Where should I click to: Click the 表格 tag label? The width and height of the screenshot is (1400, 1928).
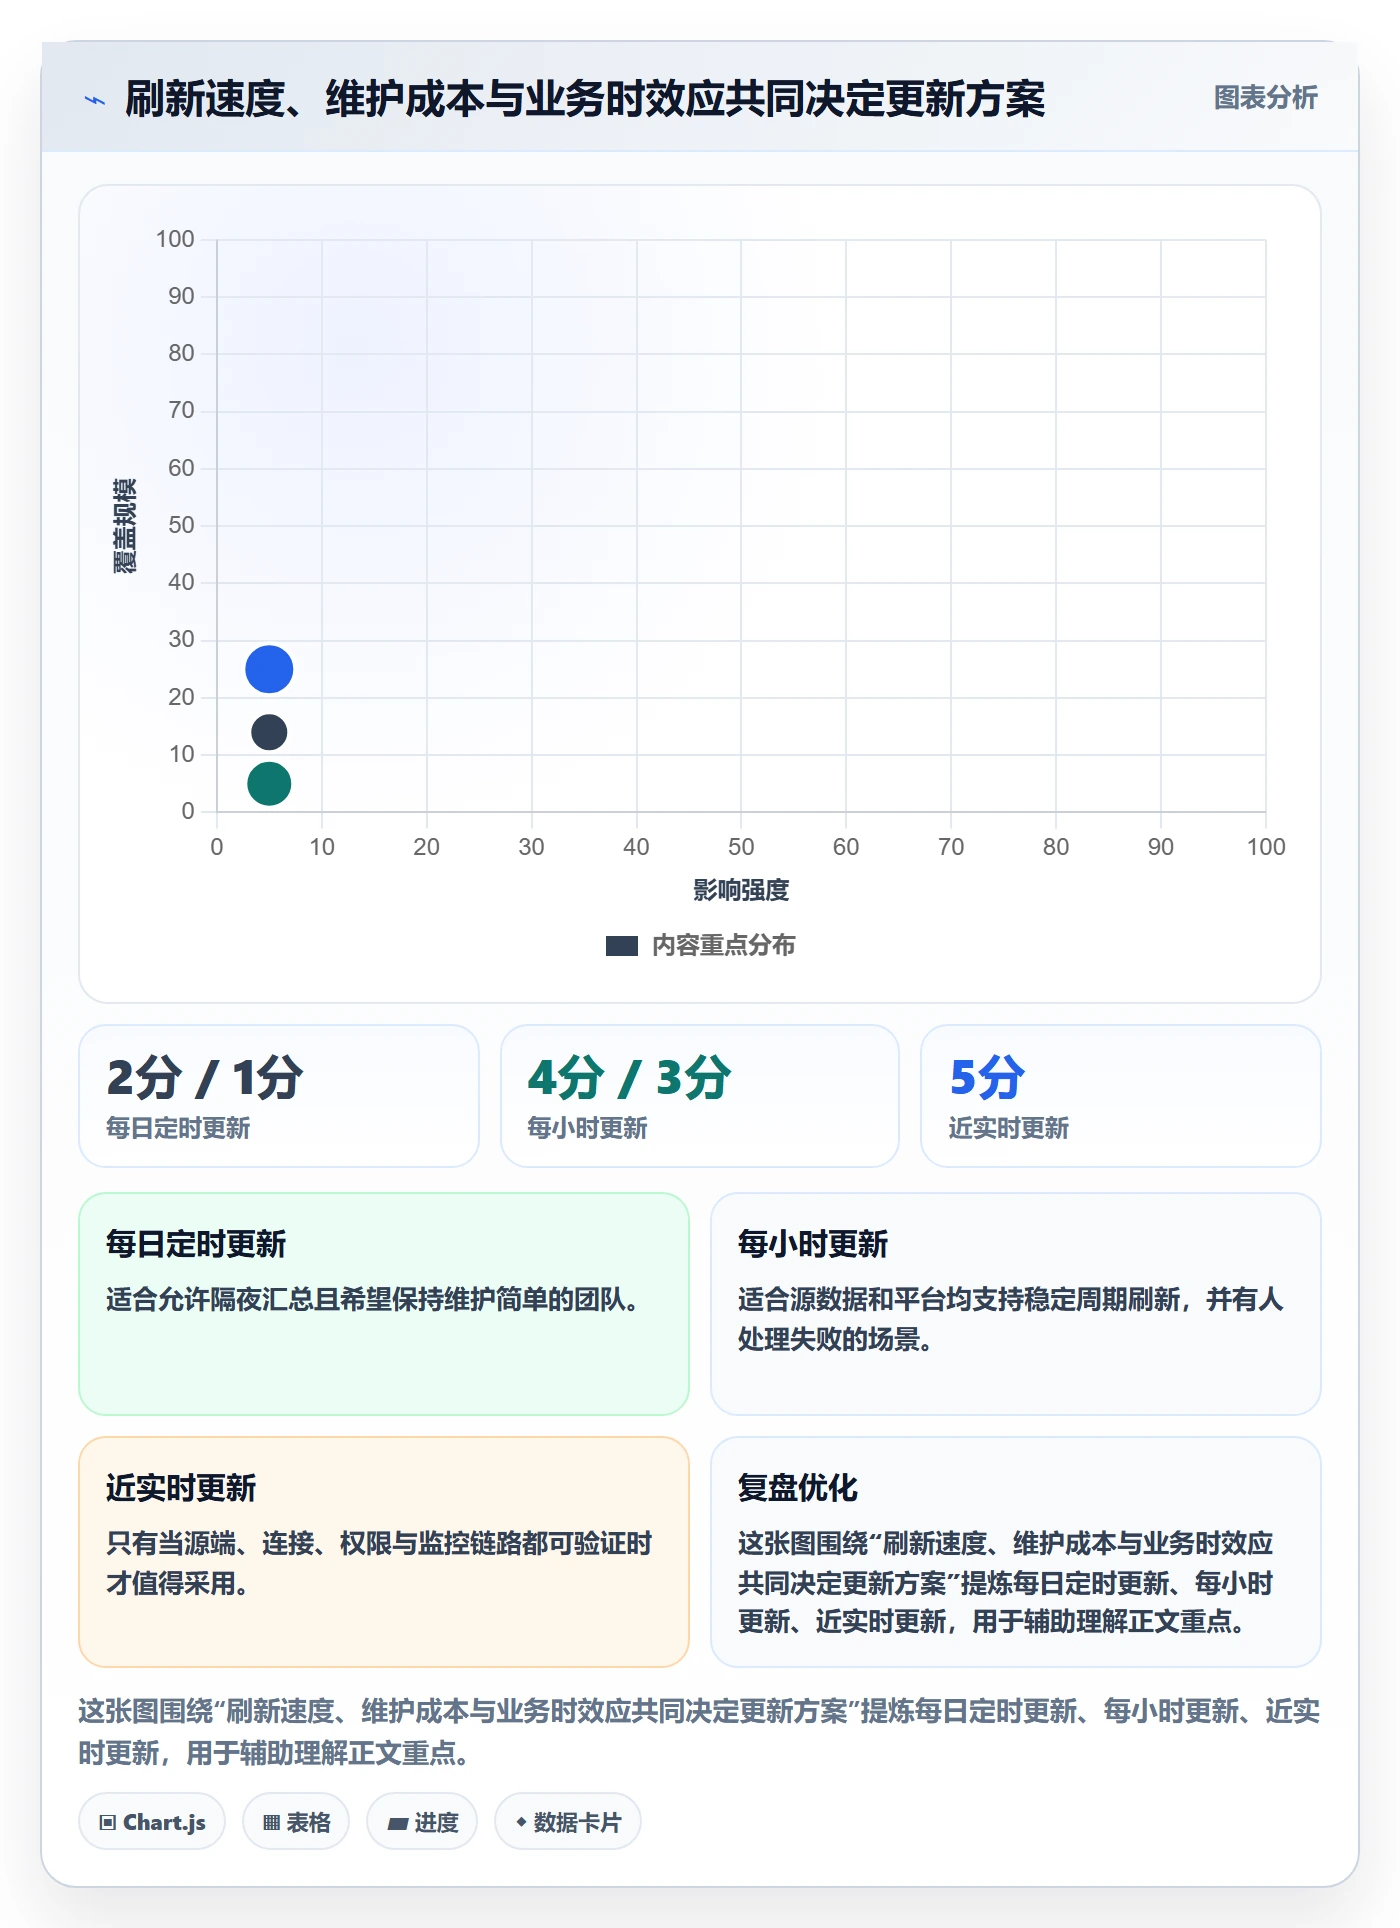coord(308,1822)
